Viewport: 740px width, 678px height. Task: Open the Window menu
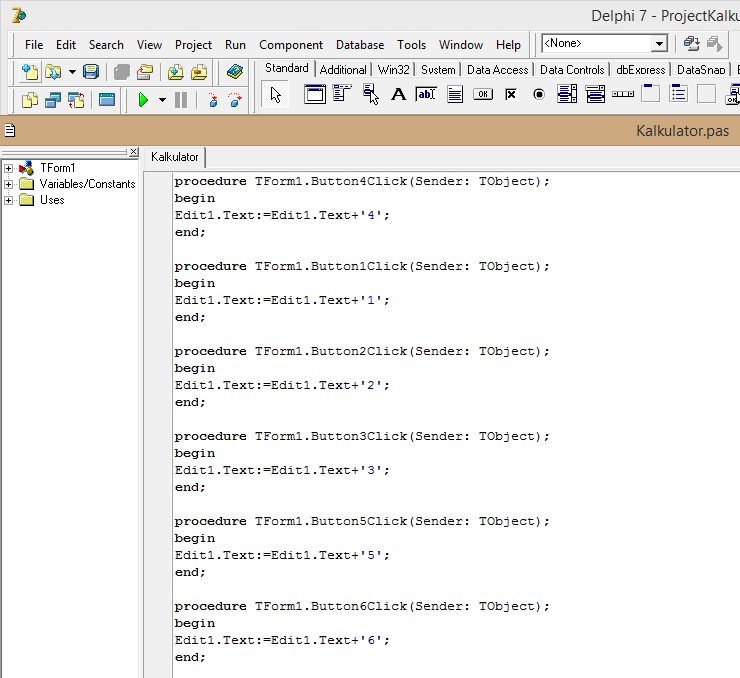[x=461, y=45]
